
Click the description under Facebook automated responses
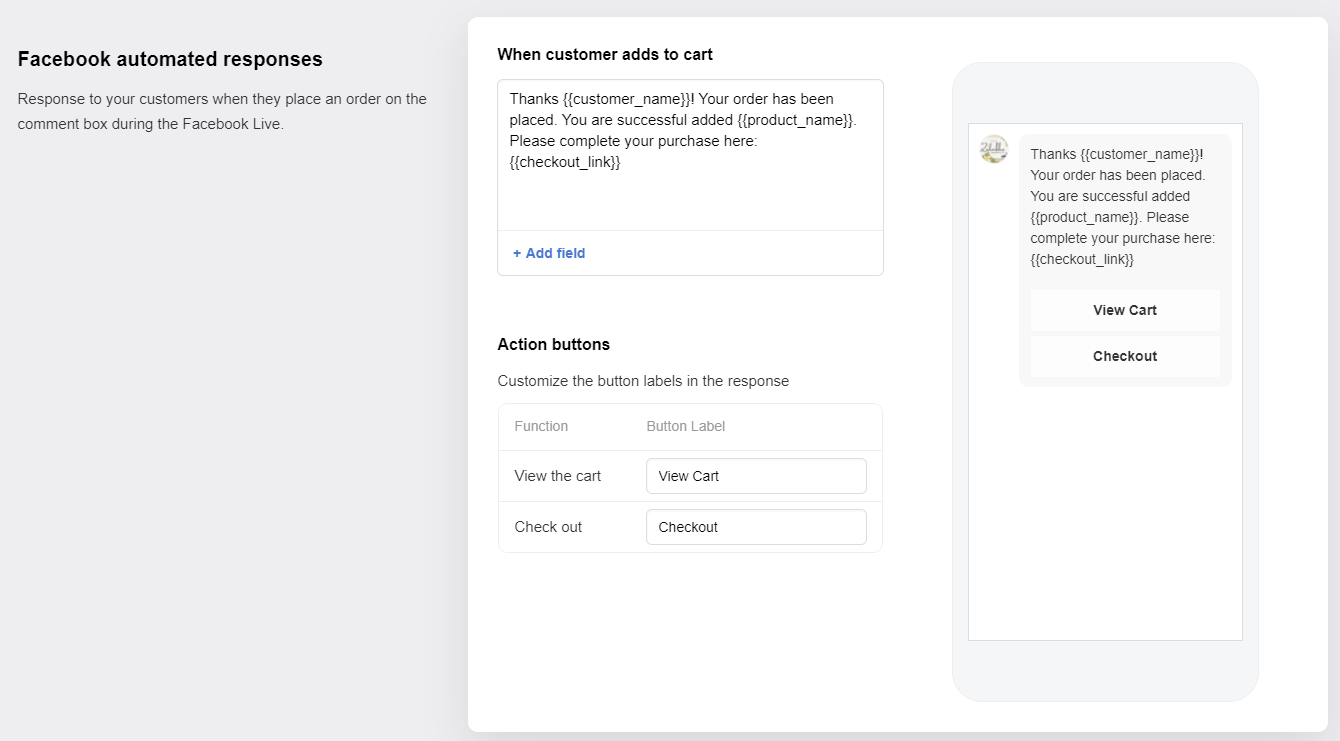[222, 112]
